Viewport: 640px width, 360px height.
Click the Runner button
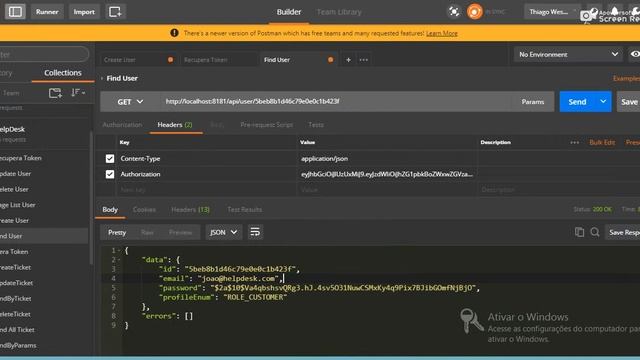[47, 11]
